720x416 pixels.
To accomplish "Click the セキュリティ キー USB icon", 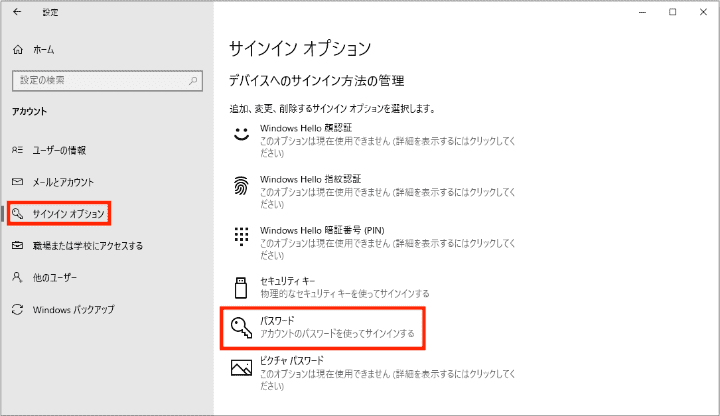I will click(241, 288).
